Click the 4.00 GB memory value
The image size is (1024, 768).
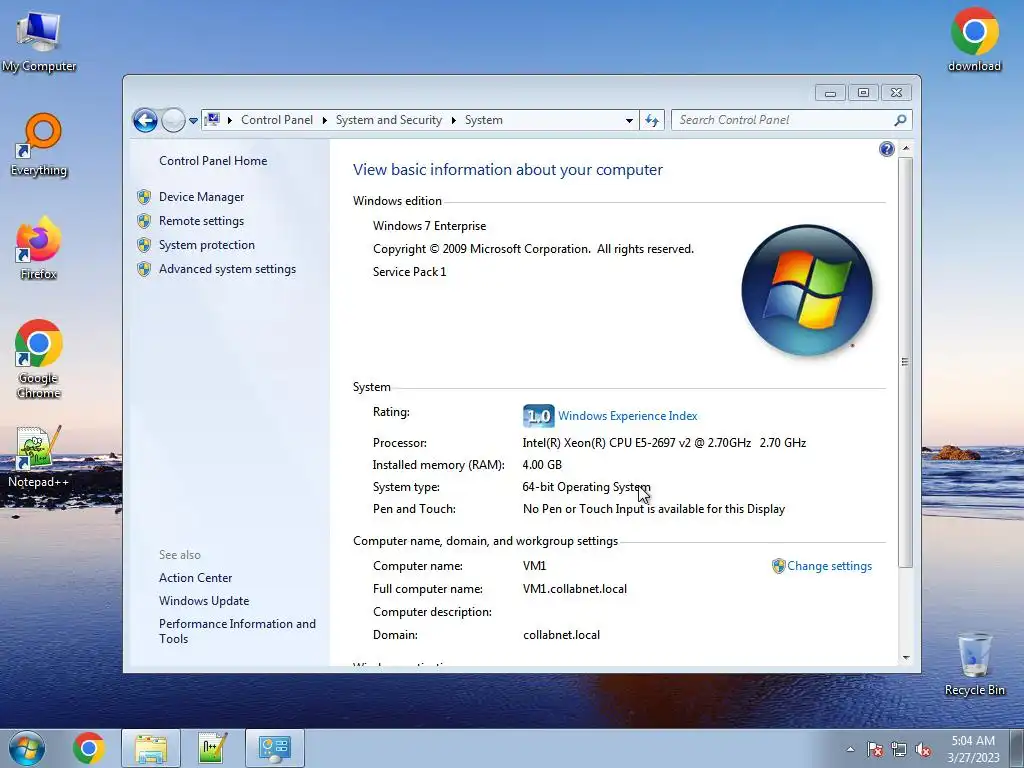[x=542, y=465]
